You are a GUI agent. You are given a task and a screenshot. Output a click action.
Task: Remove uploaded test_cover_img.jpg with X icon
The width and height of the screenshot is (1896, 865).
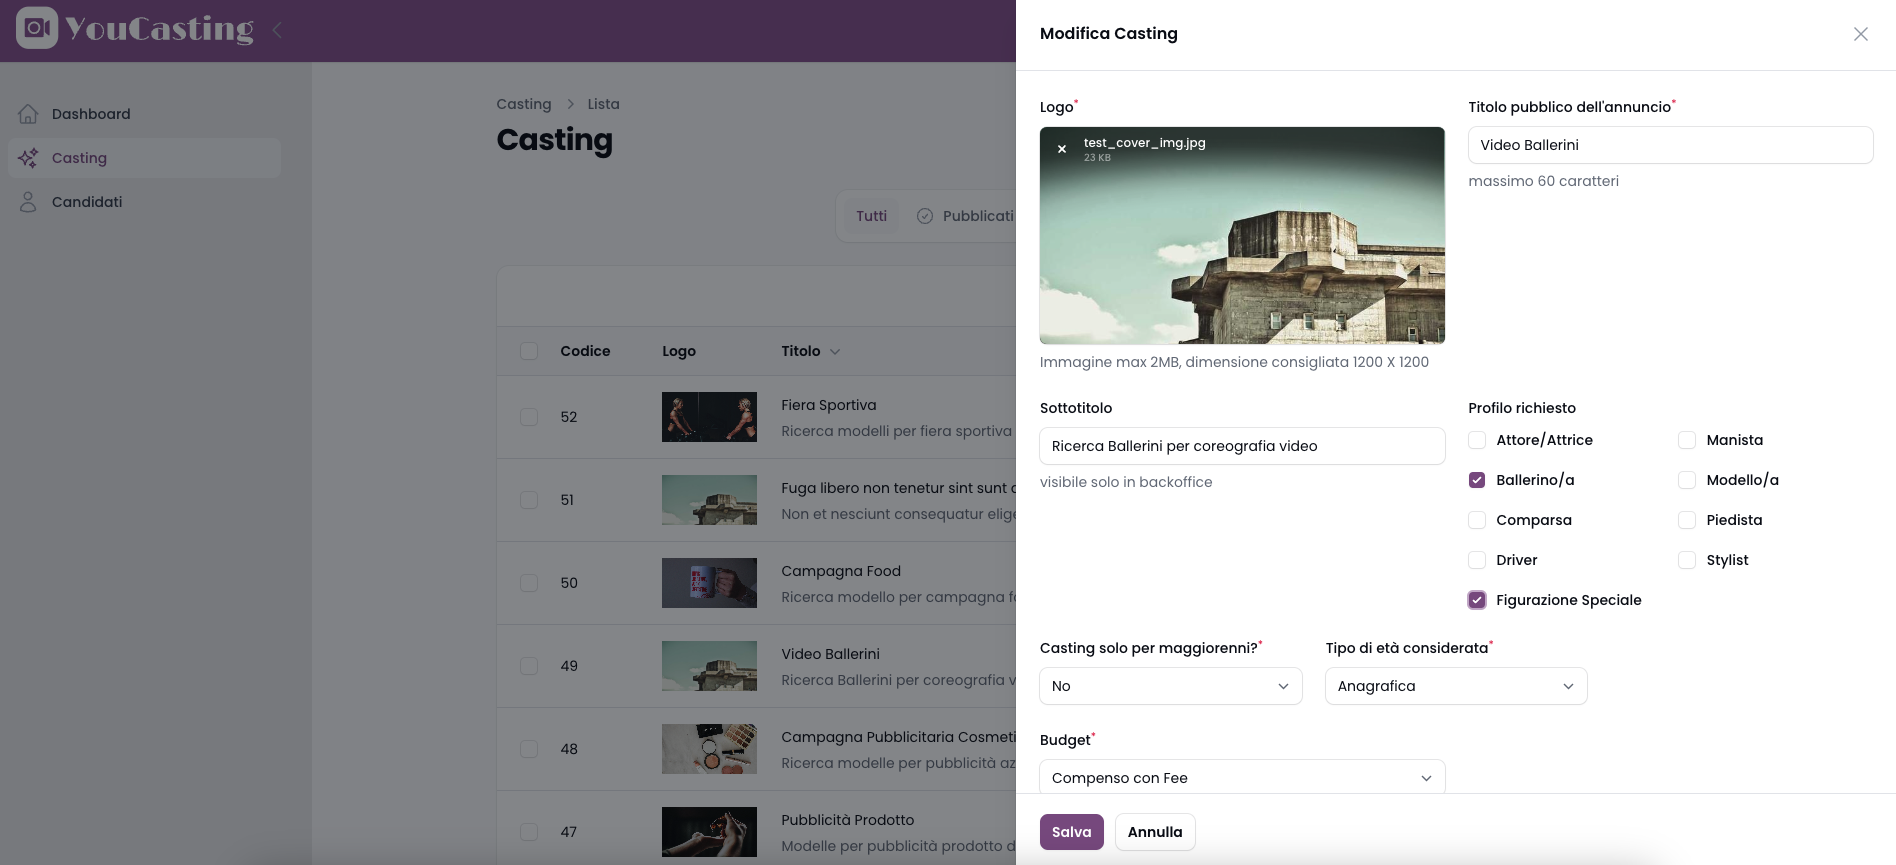pos(1062,149)
